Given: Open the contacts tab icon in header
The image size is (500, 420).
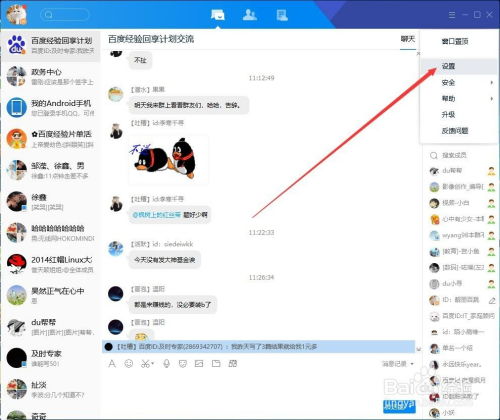Looking at the screenshot, I should (250, 15).
